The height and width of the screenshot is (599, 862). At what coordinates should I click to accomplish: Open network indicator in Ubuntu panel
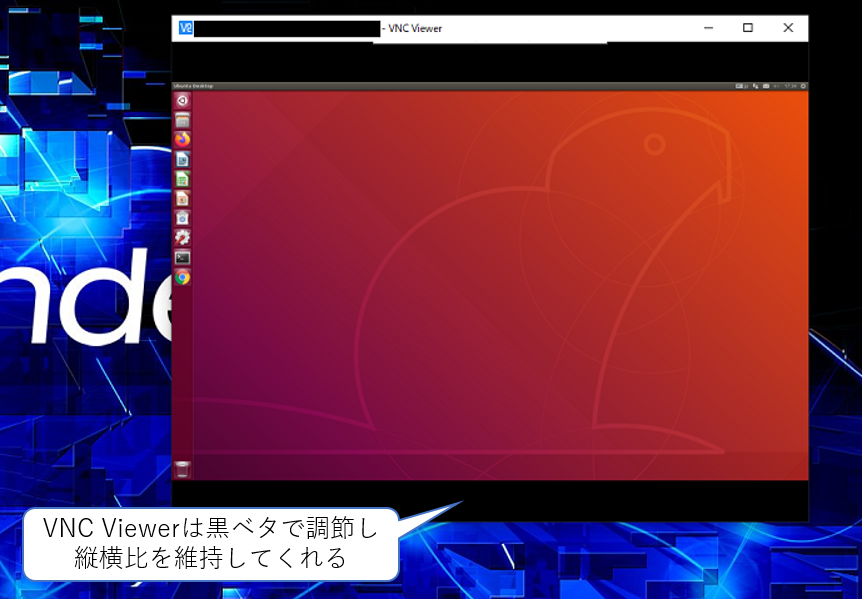click(756, 86)
